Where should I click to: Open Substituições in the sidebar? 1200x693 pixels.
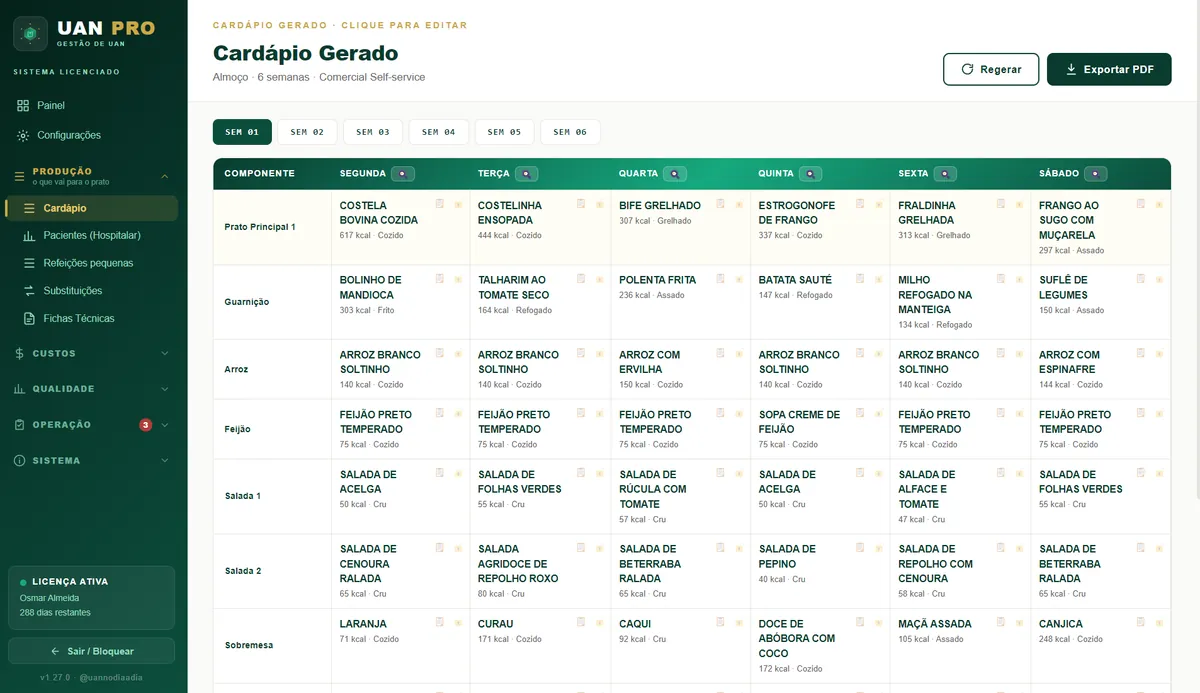point(94,291)
